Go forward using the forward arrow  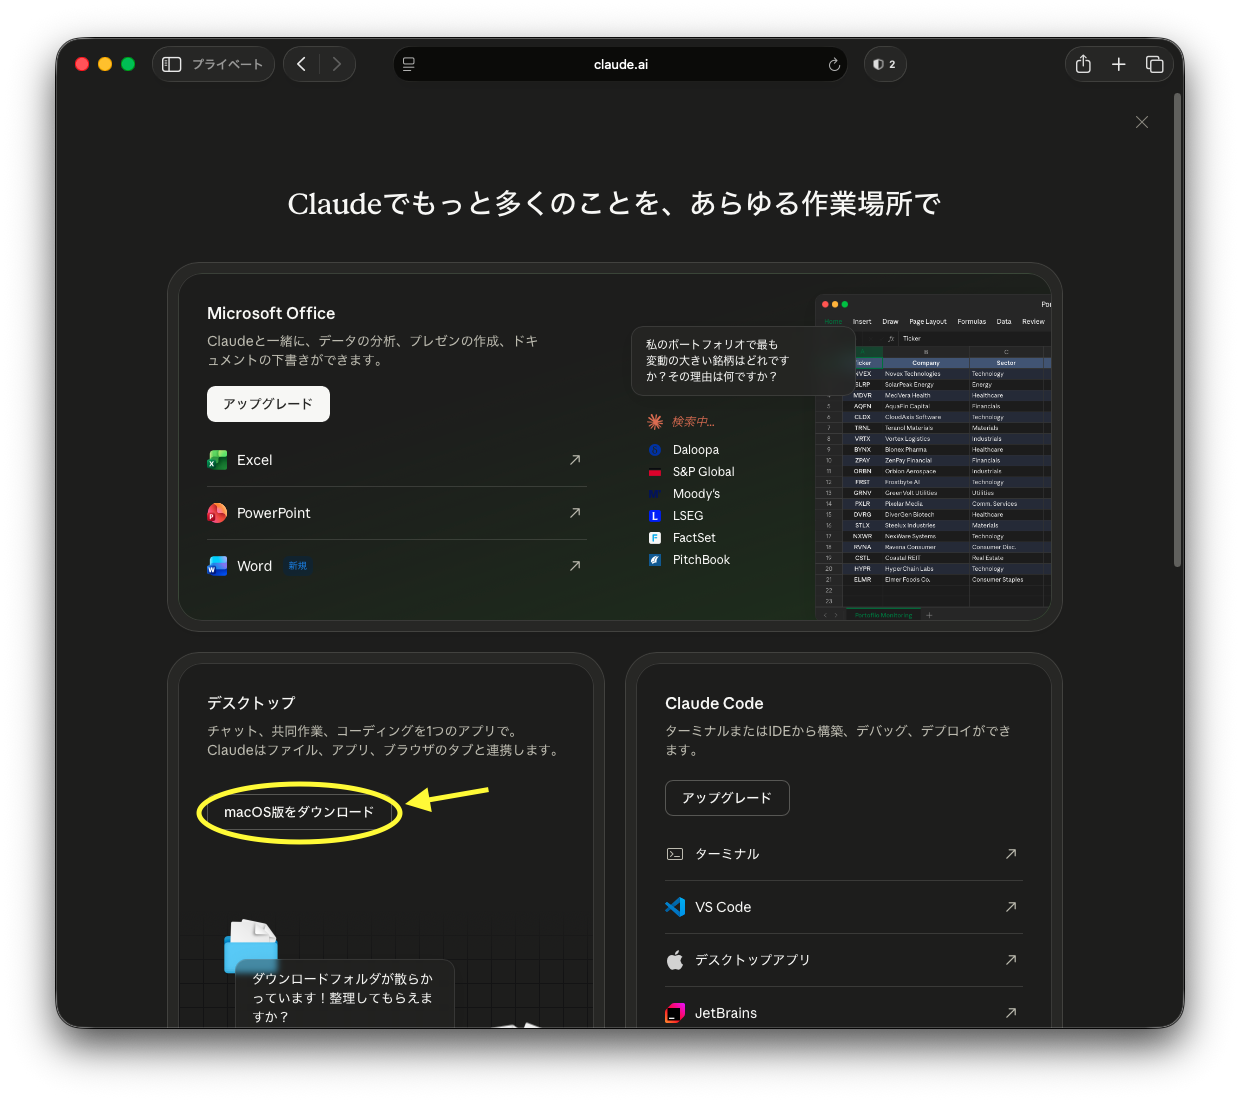click(x=337, y=64)
